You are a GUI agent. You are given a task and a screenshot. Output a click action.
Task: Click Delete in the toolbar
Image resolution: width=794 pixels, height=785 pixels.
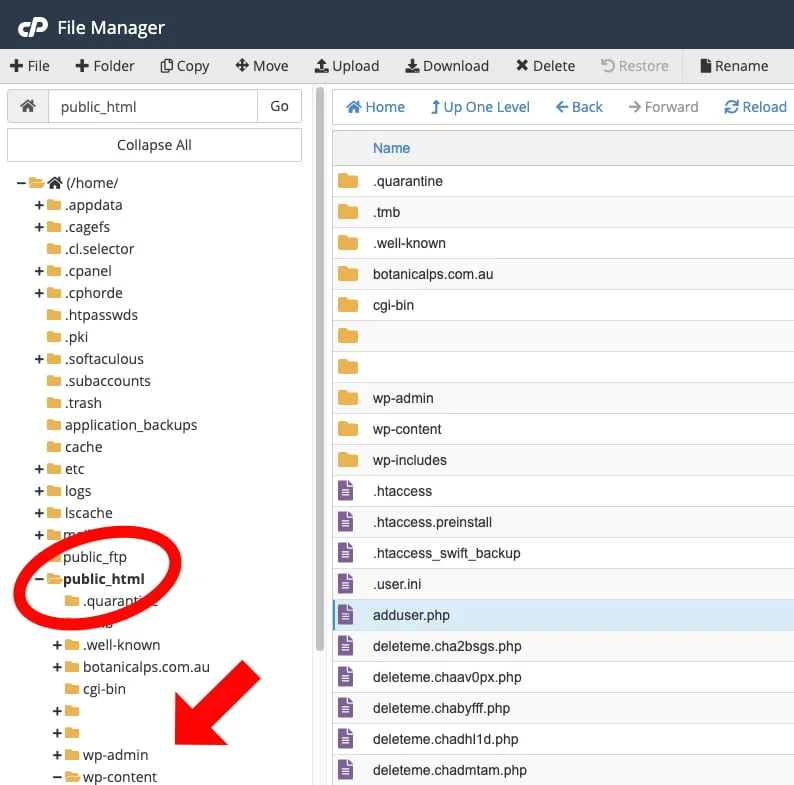click(545, 66)
